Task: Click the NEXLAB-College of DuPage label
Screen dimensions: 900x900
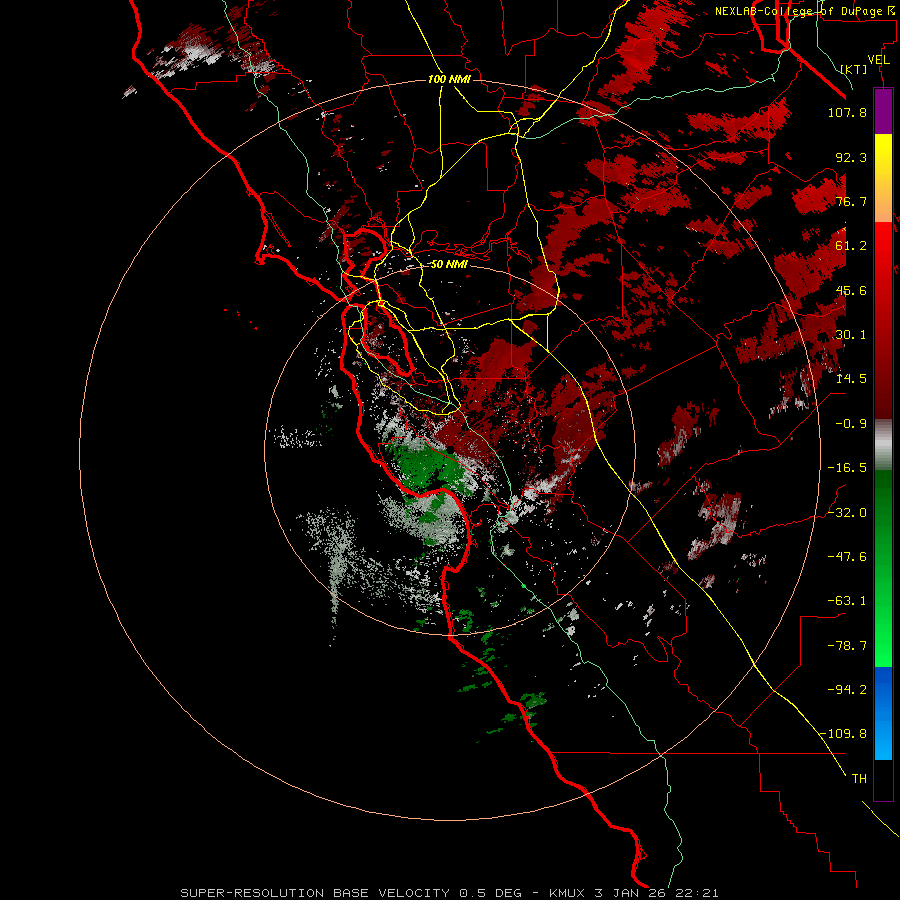Action: pos(804,11)
